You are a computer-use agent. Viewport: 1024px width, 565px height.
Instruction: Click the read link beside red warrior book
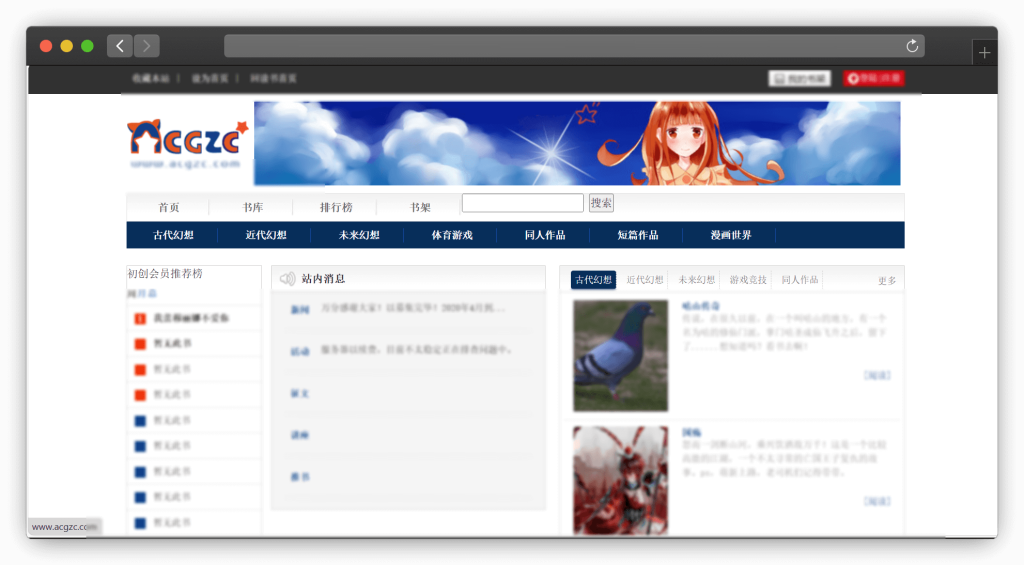coord(877,501)
